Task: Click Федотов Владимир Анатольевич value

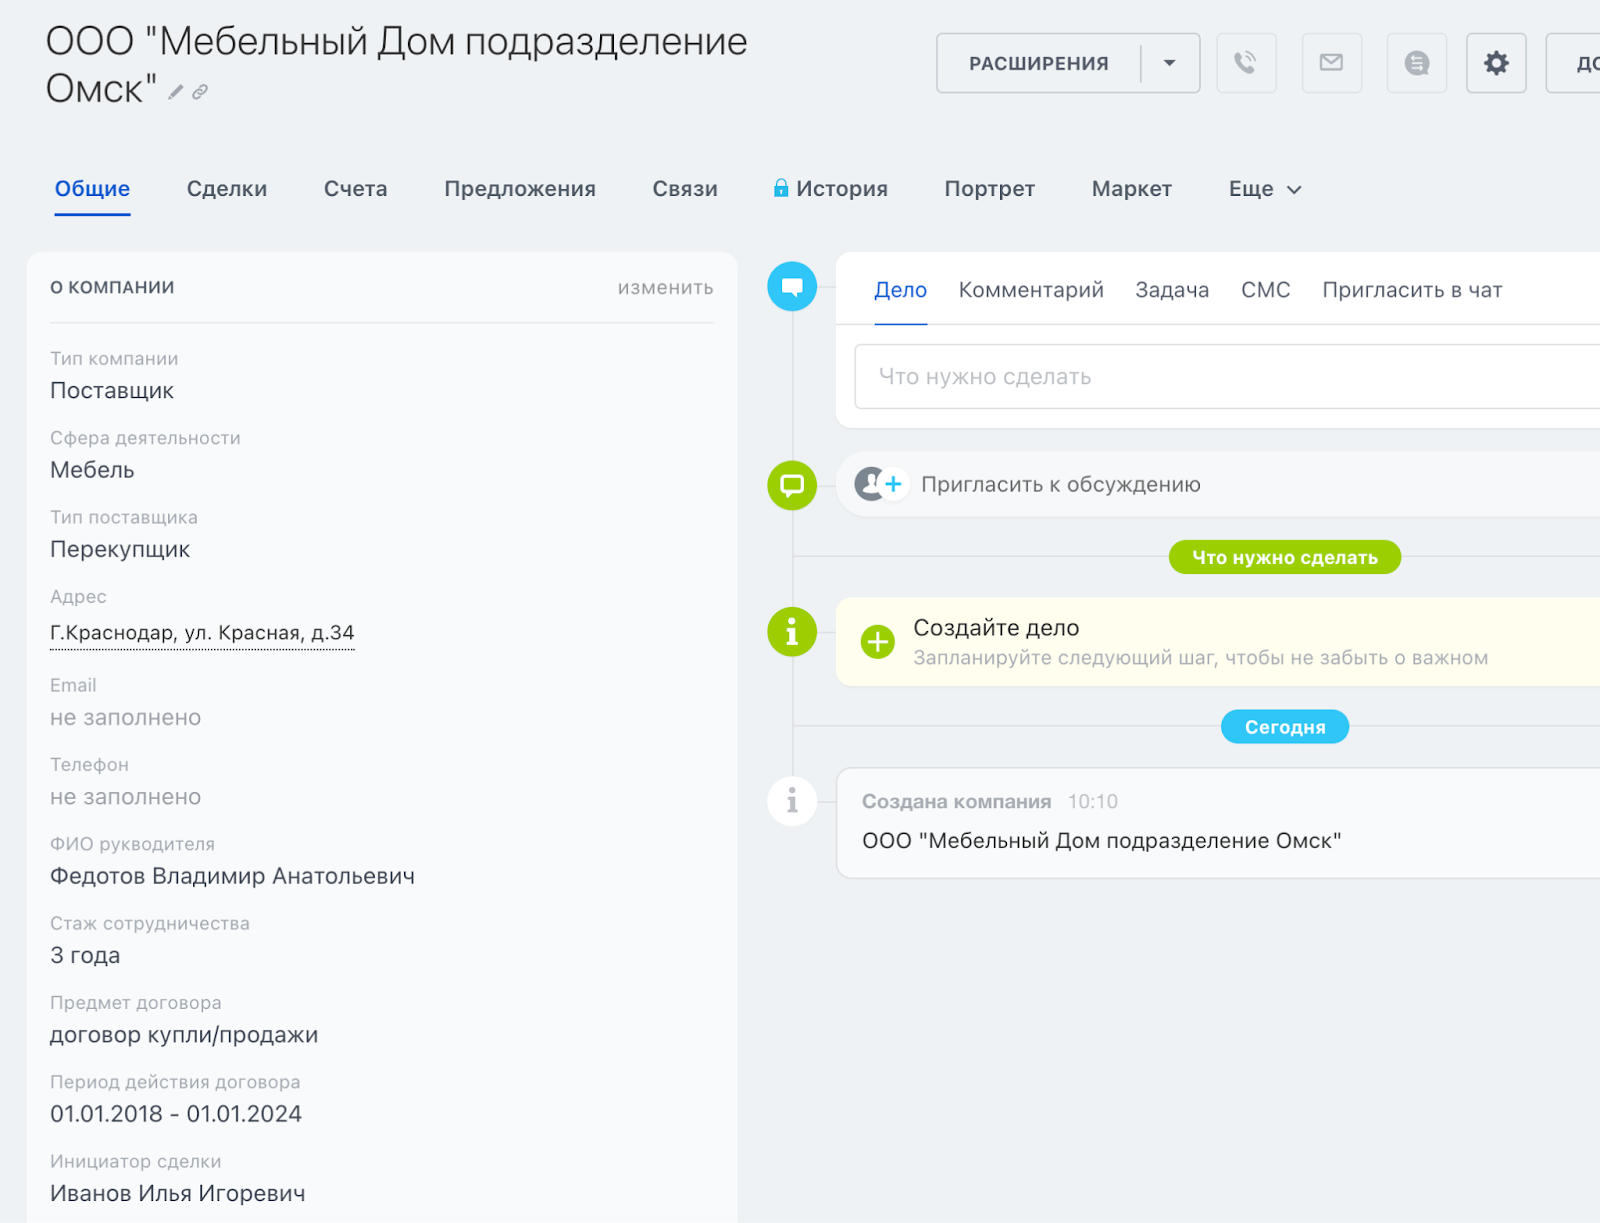Action: coord(232,876)
